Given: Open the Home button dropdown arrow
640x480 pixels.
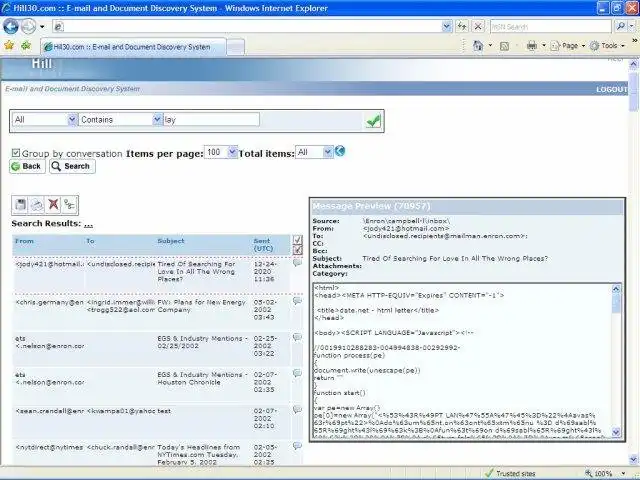Looking at the screenshot, I should (490, 46).
